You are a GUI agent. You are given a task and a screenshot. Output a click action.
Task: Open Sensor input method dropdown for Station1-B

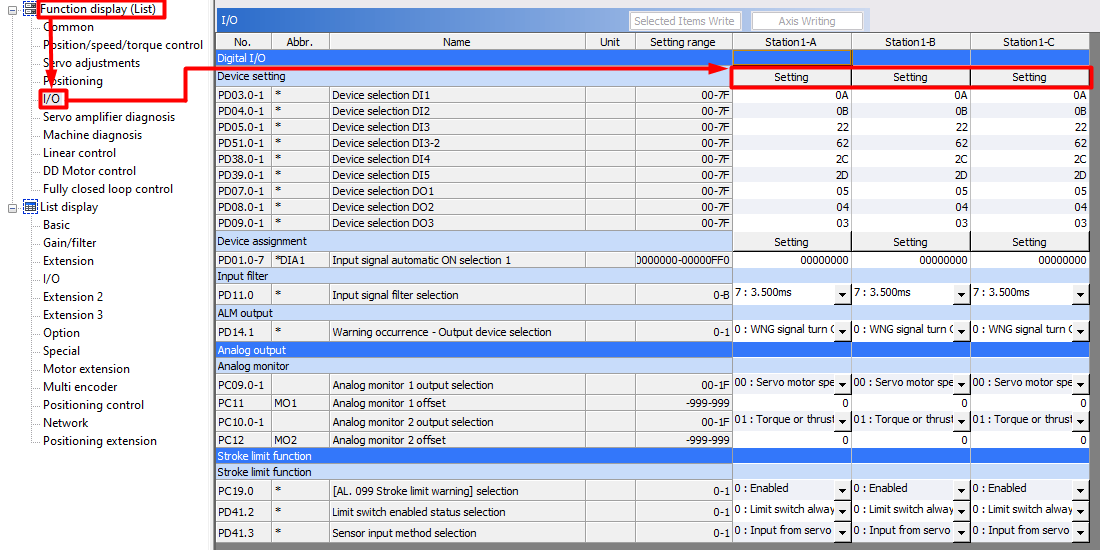(x=961, y=532)
